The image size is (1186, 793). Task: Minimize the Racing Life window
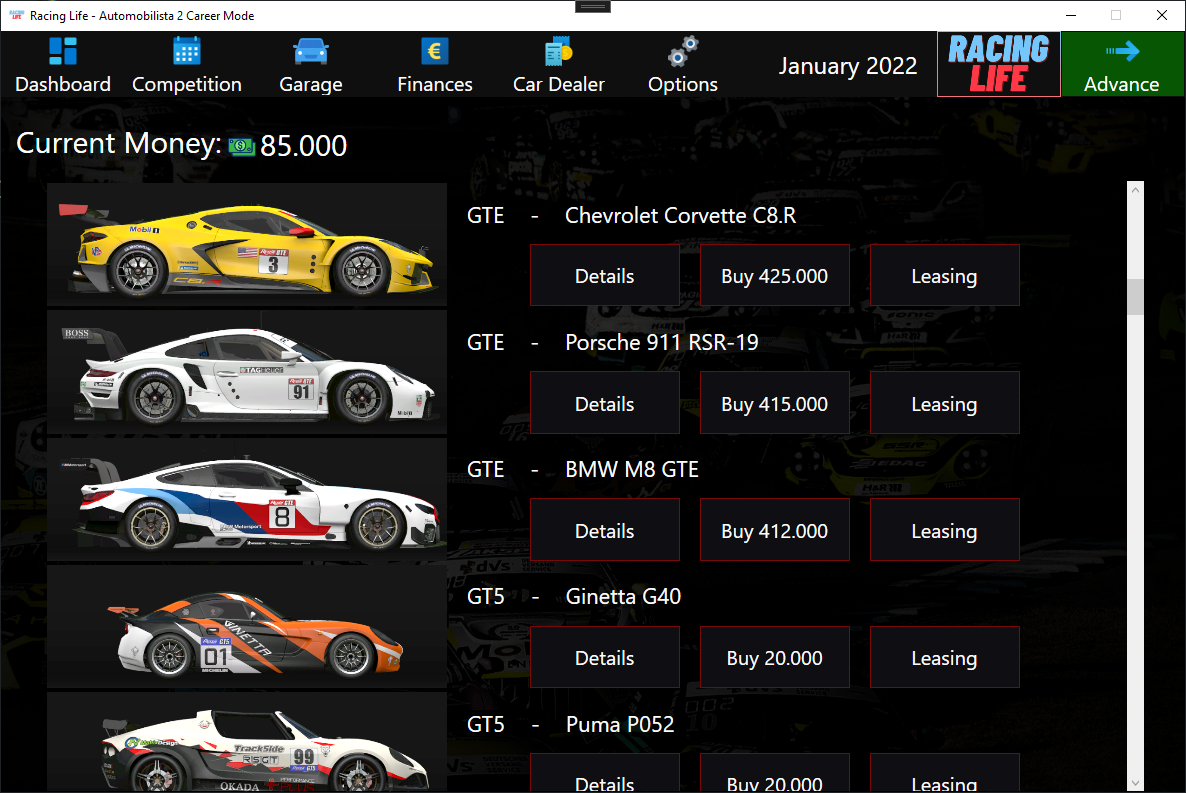1071,15
